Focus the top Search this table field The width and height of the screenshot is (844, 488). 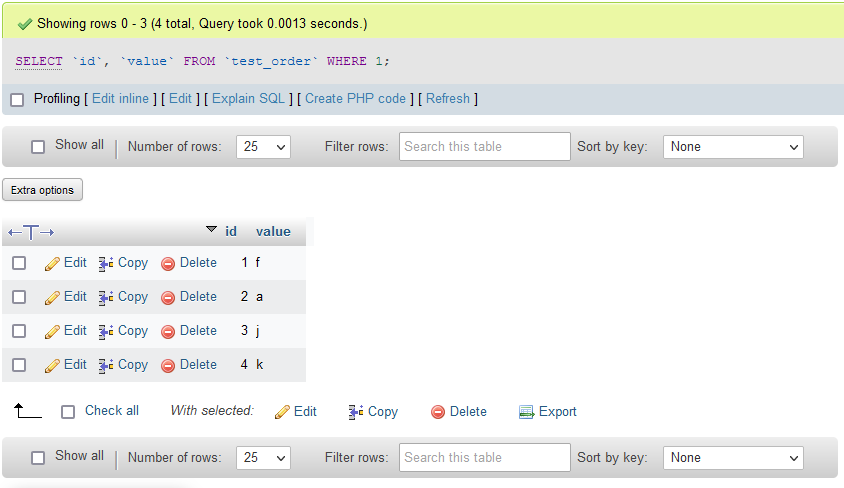(484, 146)
